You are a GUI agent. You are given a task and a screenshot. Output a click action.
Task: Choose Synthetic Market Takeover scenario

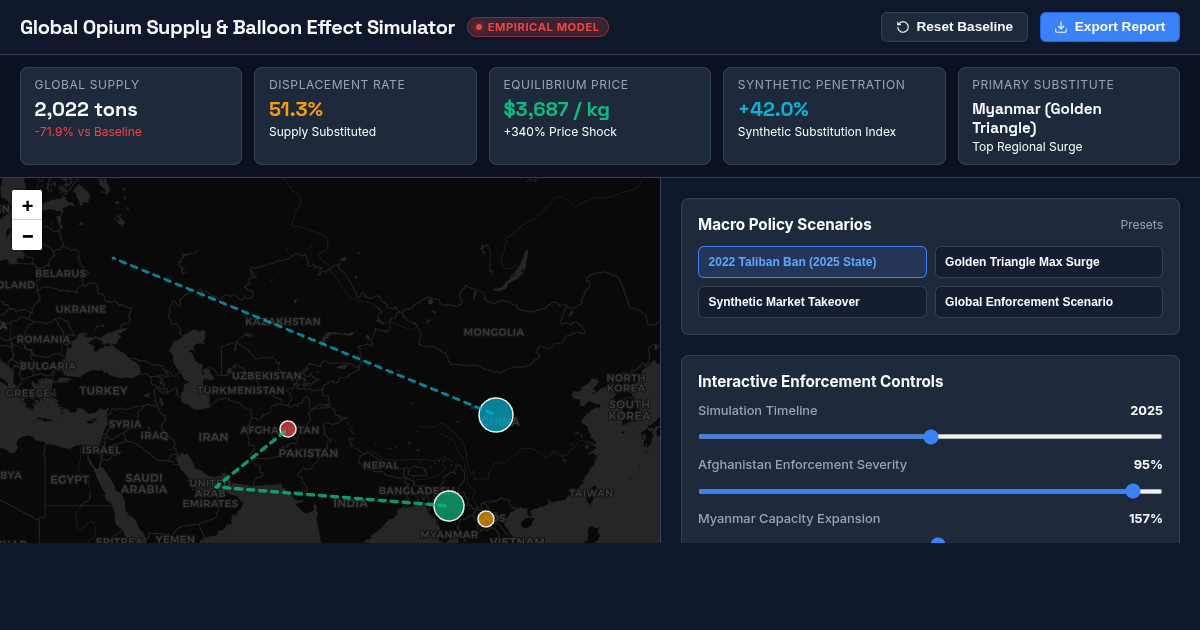pos(812,302)
